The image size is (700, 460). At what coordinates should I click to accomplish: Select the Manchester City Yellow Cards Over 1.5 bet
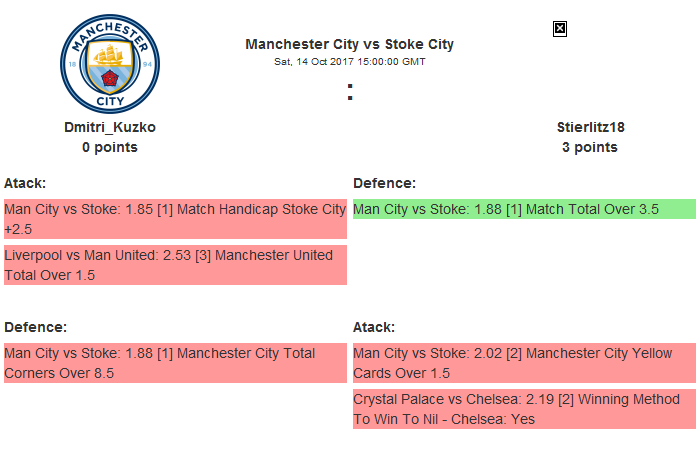coord(523,363)
